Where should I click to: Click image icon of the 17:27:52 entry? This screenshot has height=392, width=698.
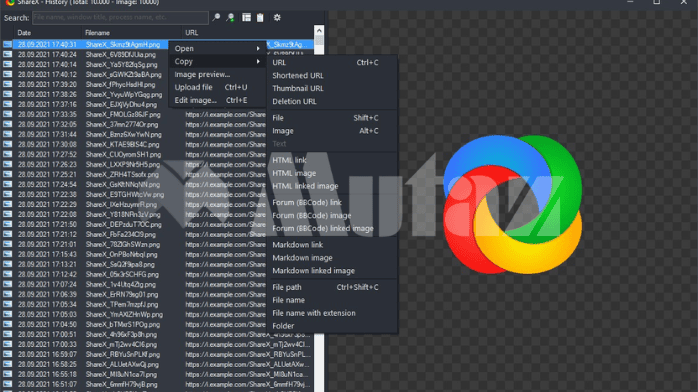[8, 154]
